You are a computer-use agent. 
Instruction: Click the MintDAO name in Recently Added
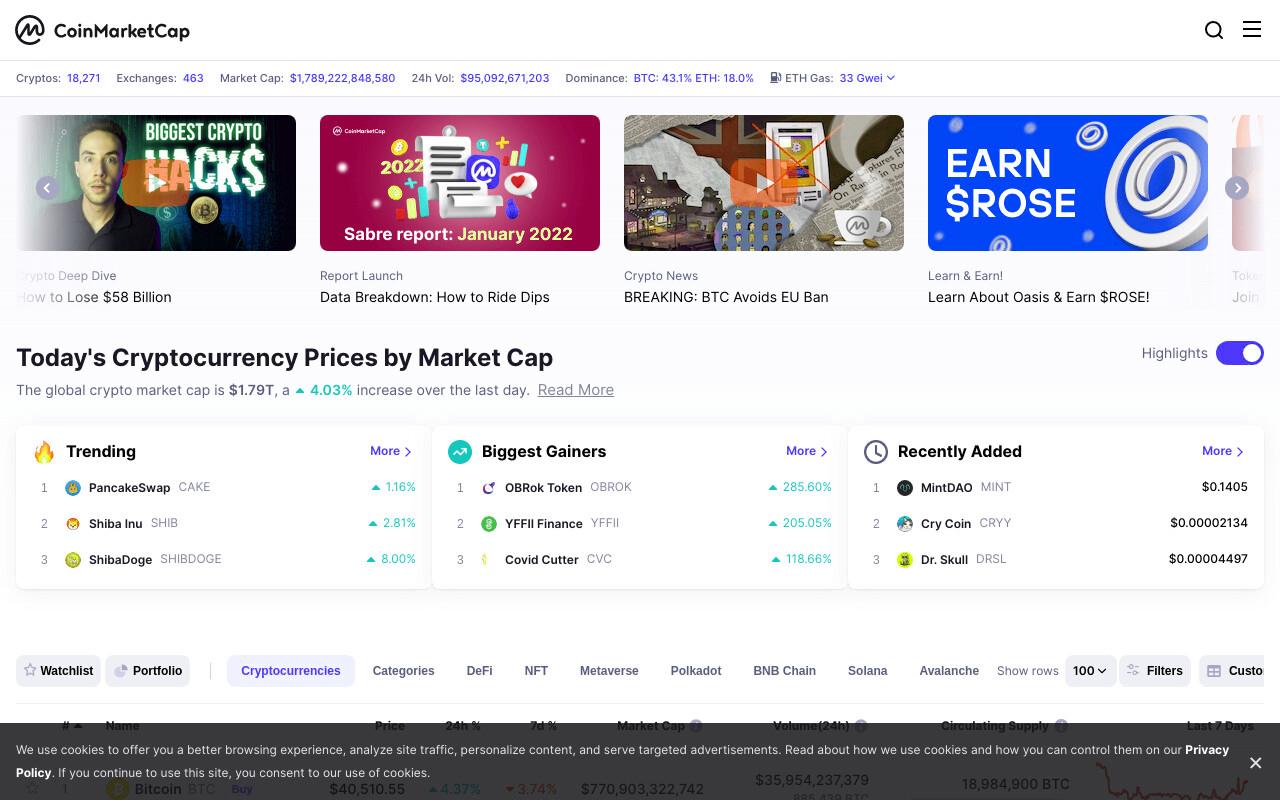947,488
